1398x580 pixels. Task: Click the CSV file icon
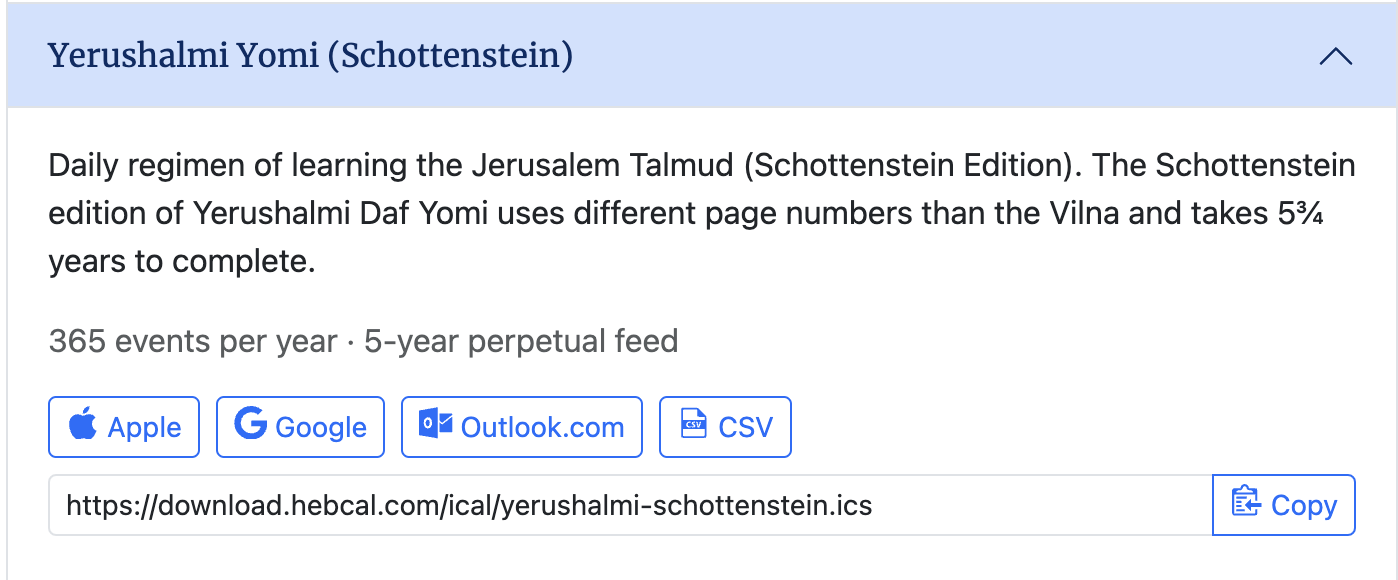[693, 425]
